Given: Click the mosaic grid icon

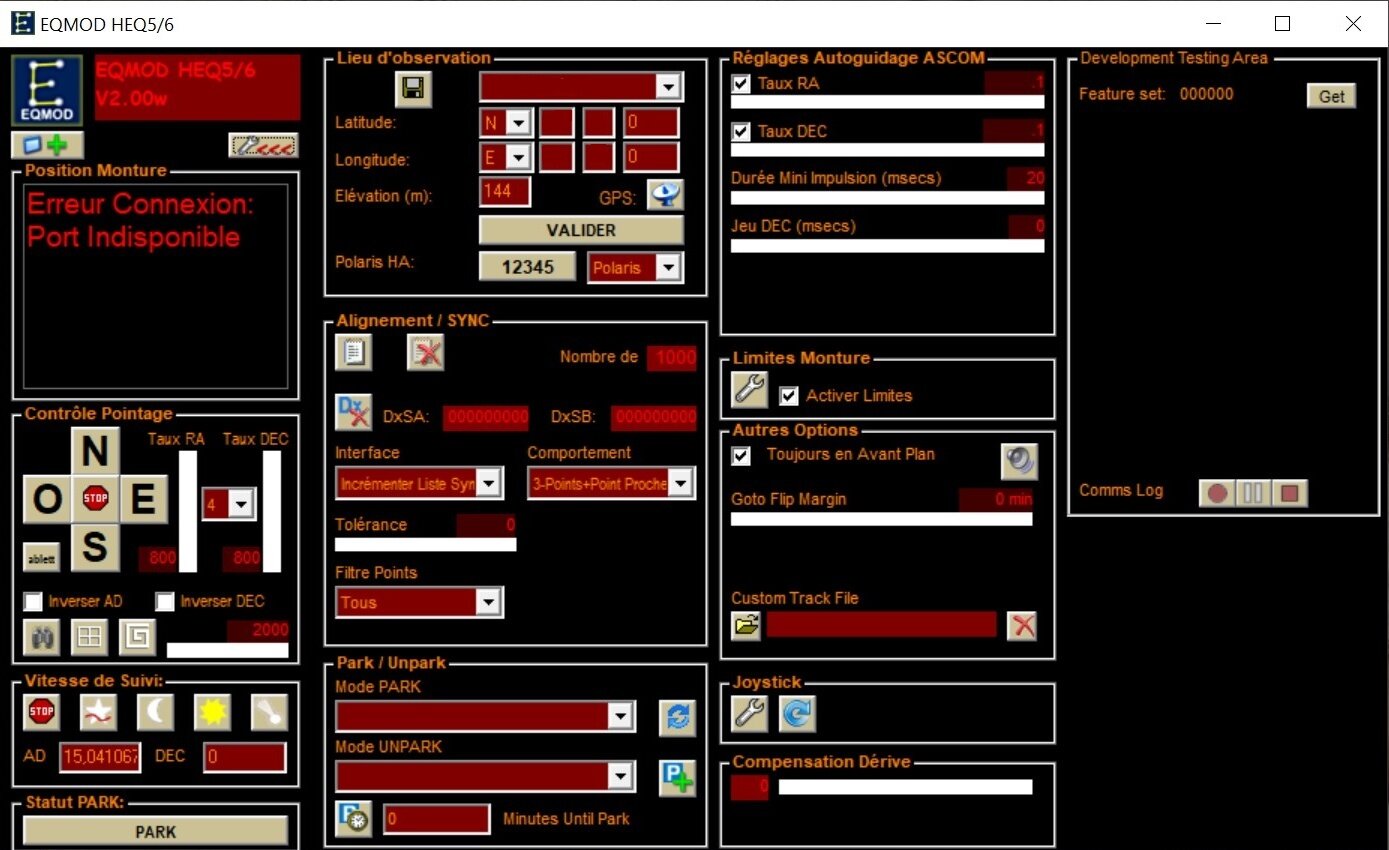Looking at the screenshot, I should coord(89,636).
